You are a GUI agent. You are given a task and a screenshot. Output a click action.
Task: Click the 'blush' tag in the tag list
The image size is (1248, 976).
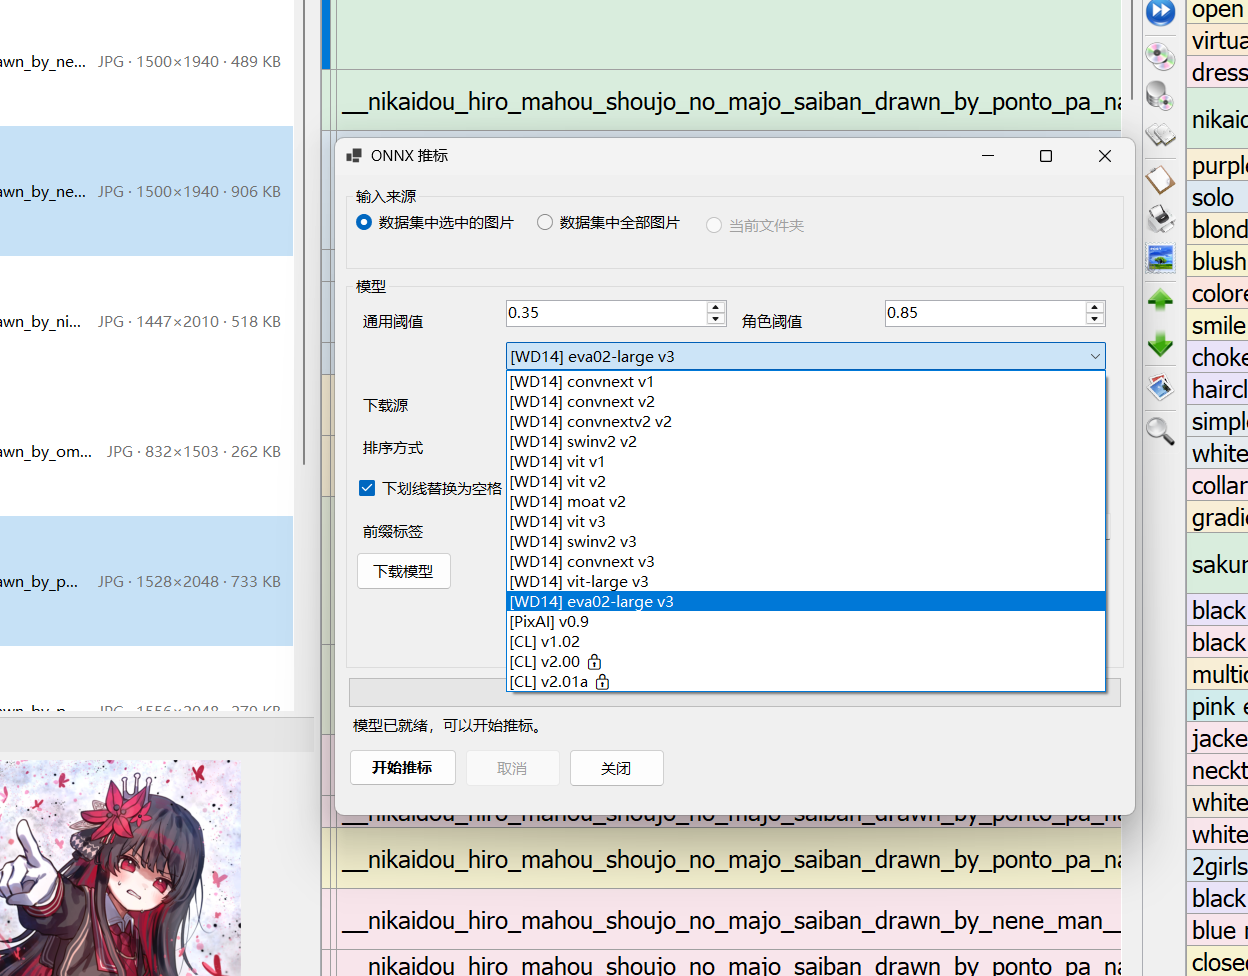click(x=1217, y=261)
